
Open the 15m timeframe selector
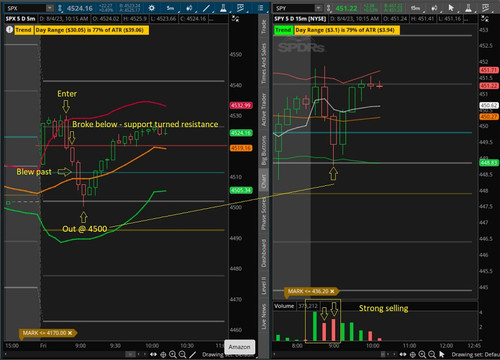[415, 8]
